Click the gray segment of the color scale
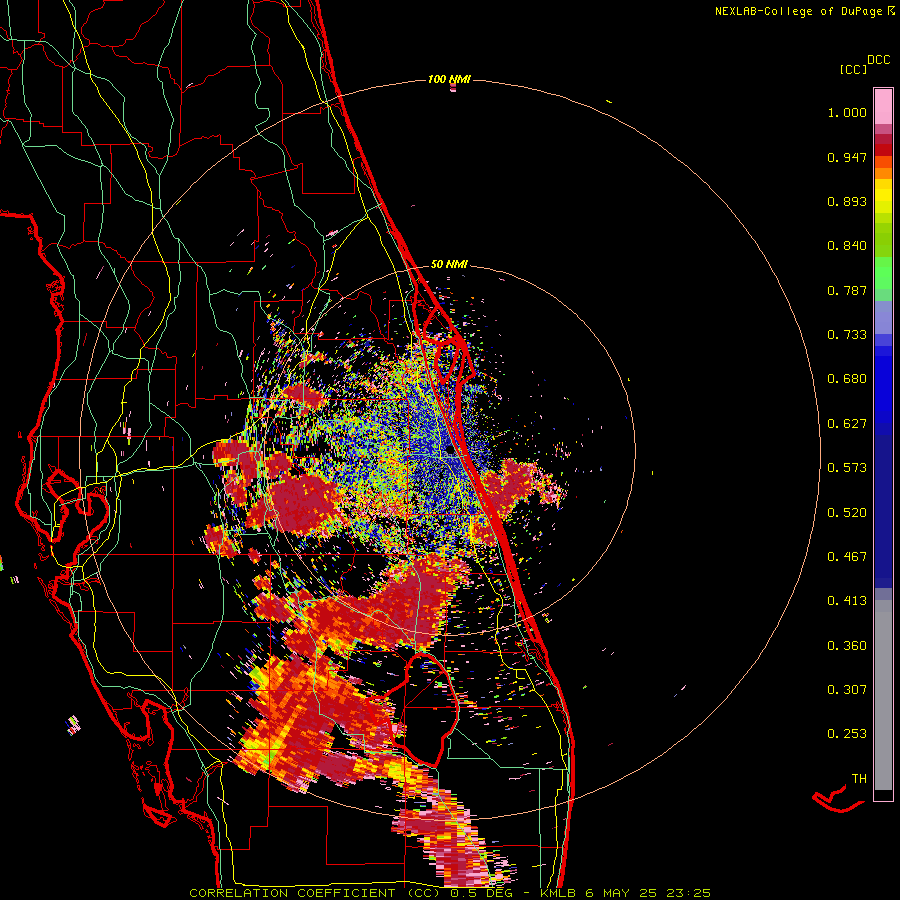Viewport: 900px width, 900px height. [883, 695]
